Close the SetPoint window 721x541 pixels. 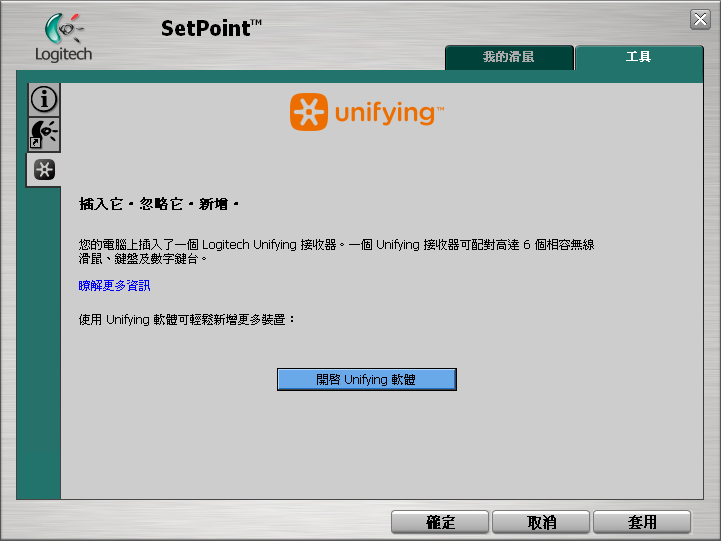[700, 19]
